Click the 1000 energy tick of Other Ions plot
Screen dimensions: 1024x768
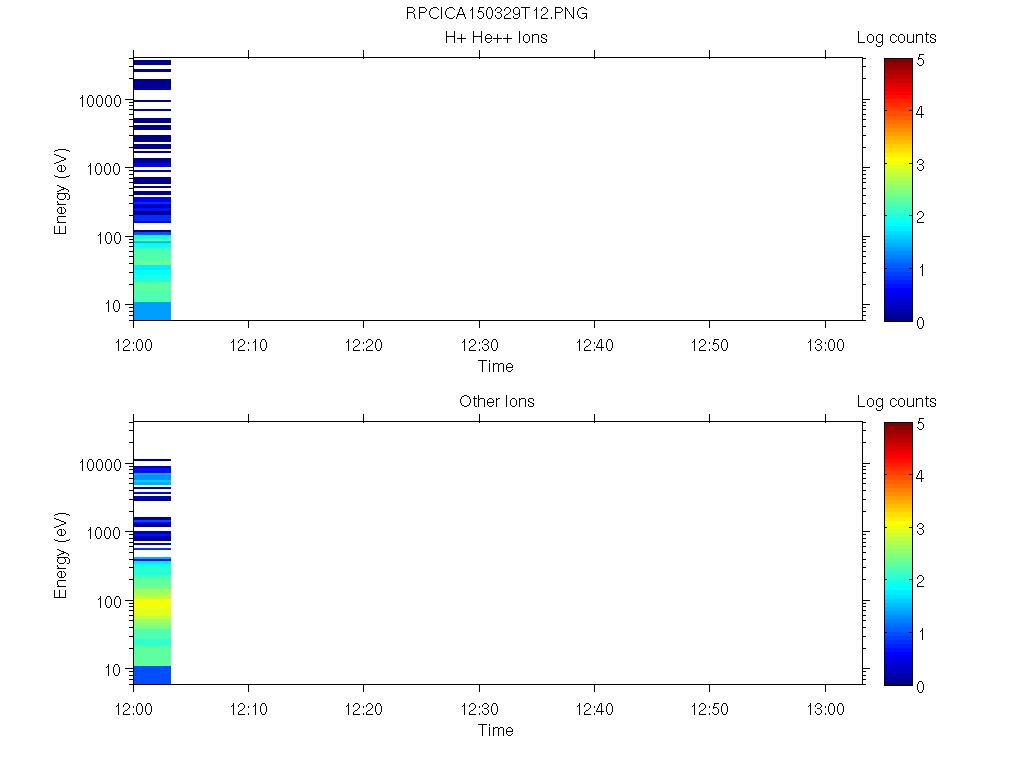click(104, 533)
